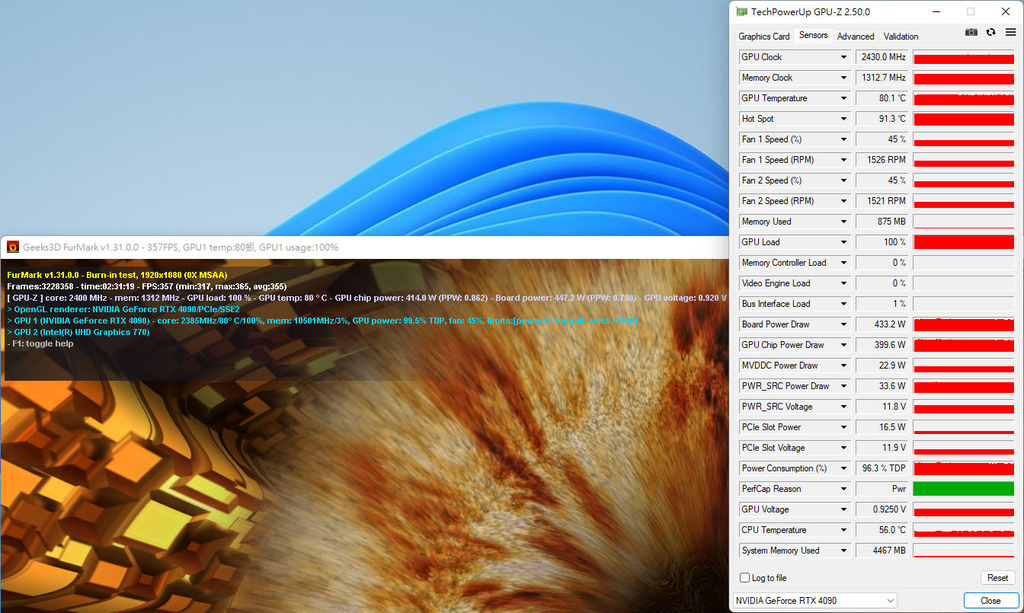Image resolution: width=1024 pixels, height=613 pixels.
Task: Click the 1526 RPM Fan 1 value
Action: 882,160
